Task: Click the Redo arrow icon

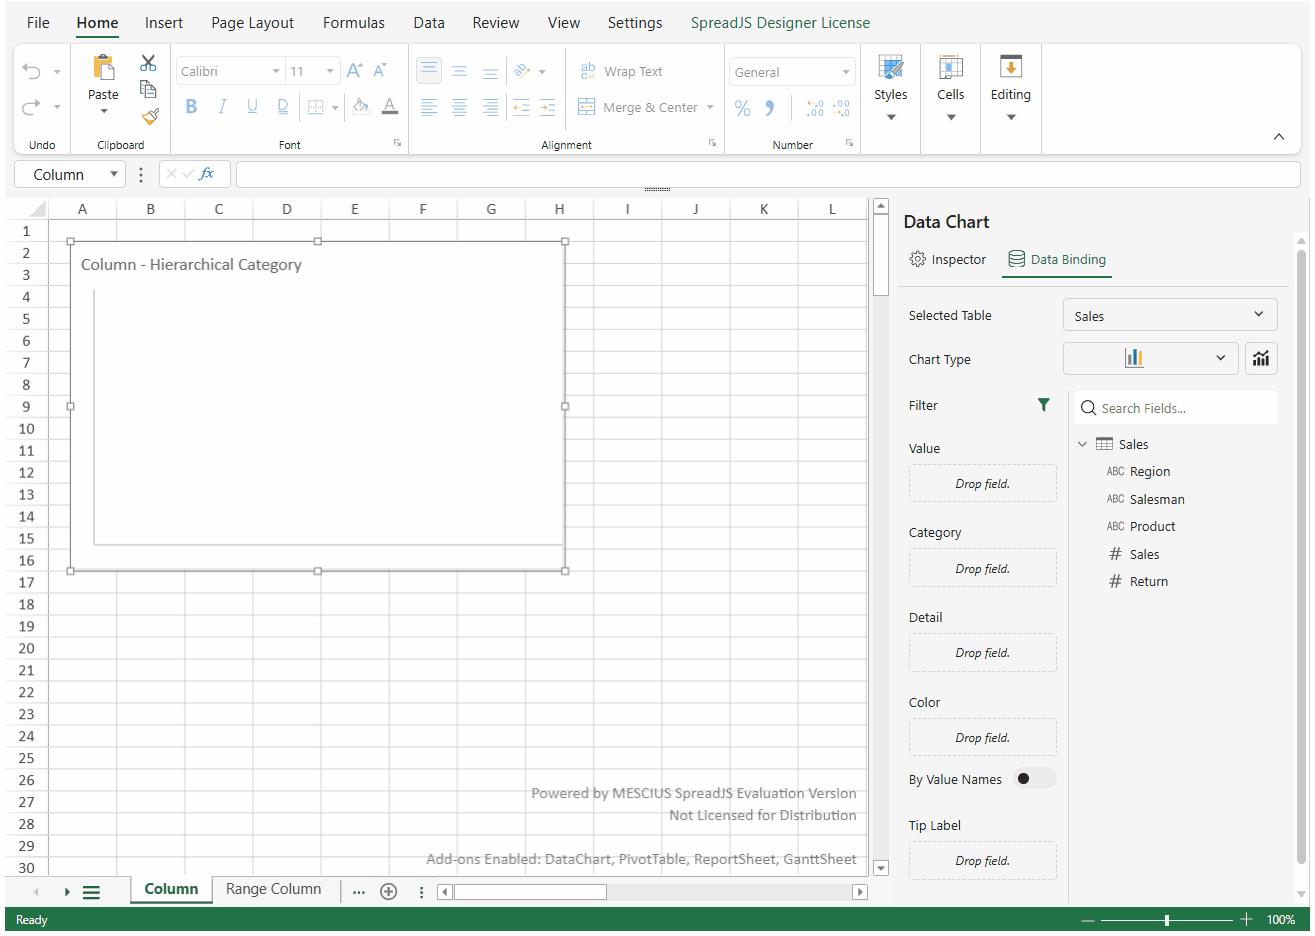Action: [x=31, y=106]
